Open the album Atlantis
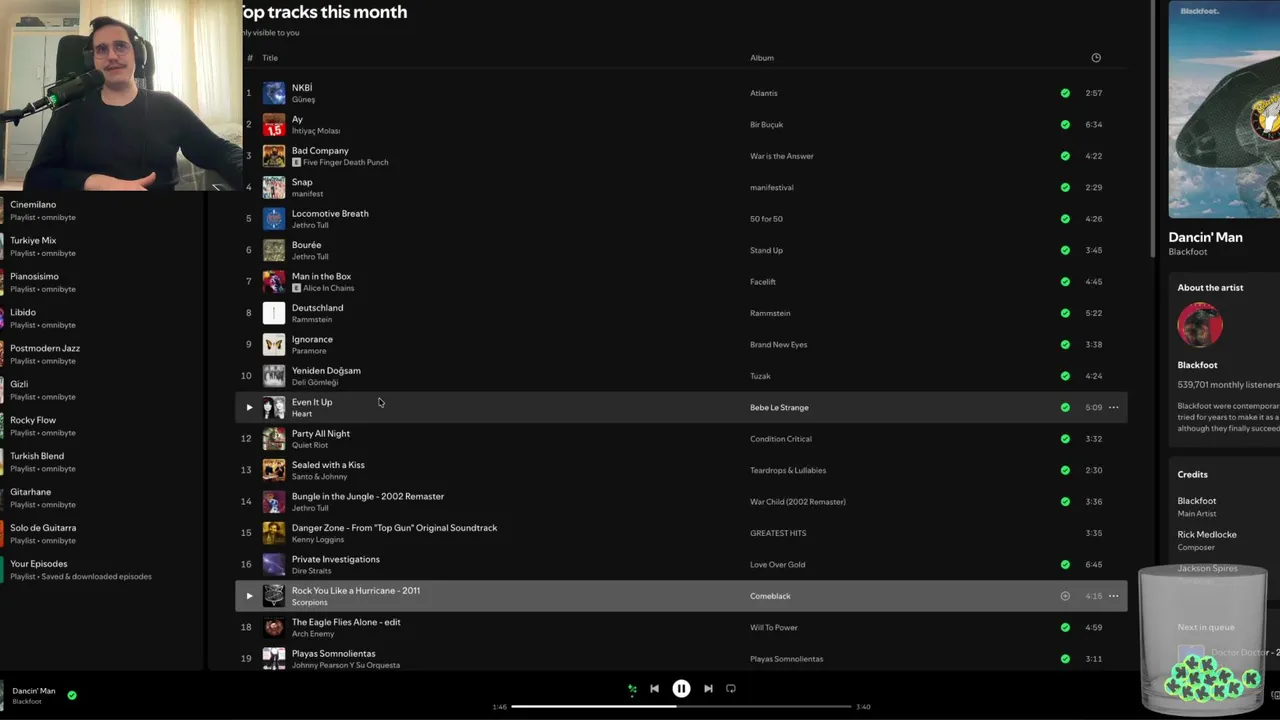1280x720 pixels. [764, 93]
